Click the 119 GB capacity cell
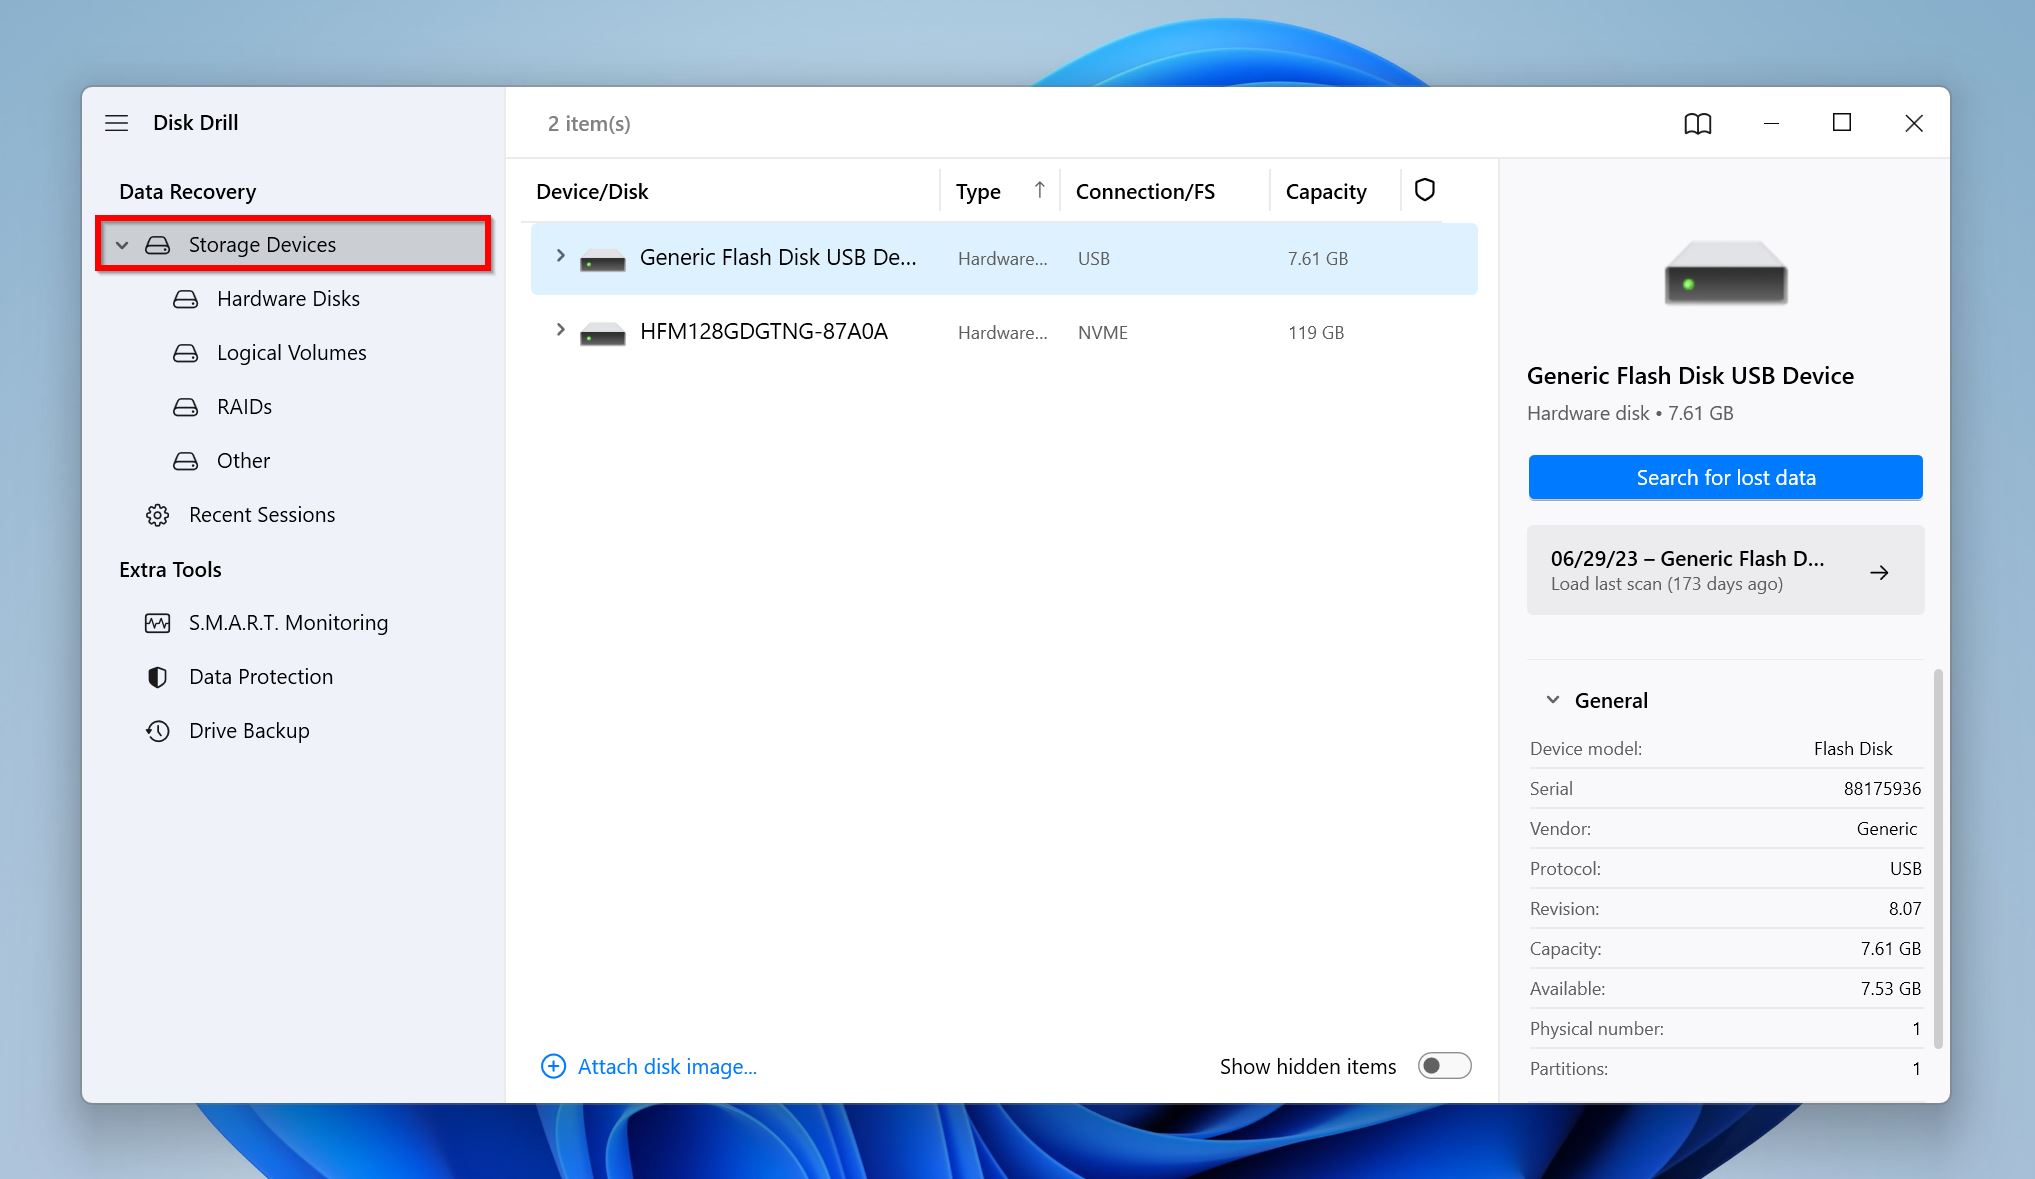The width and height of the screenshot is (2035, 1179). click(x=1316, y=333)
